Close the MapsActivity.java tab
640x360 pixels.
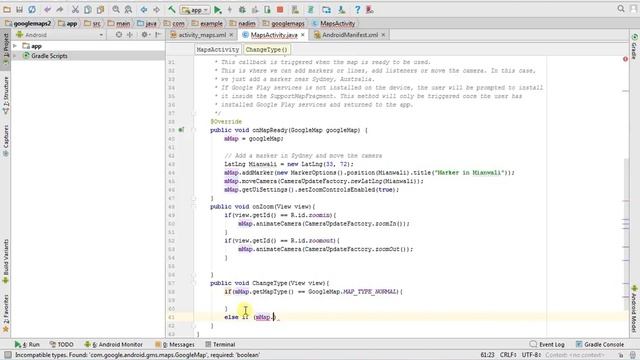[302, 35]
